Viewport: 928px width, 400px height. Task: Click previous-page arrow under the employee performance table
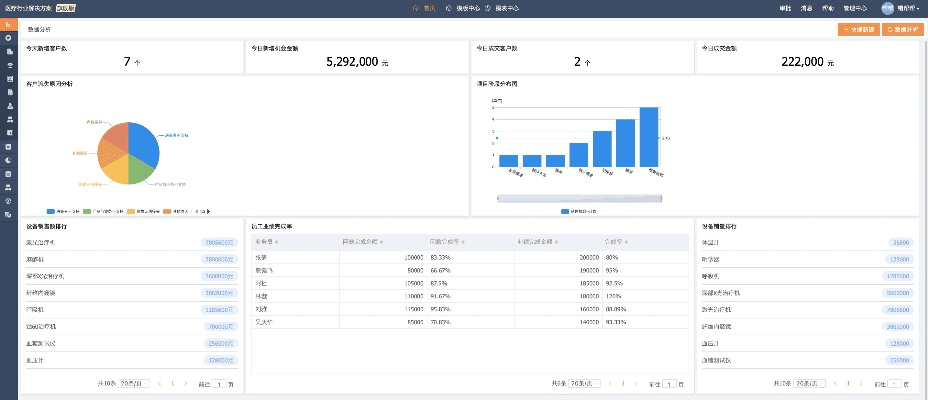pyautogui.click(x=609, y=383)
